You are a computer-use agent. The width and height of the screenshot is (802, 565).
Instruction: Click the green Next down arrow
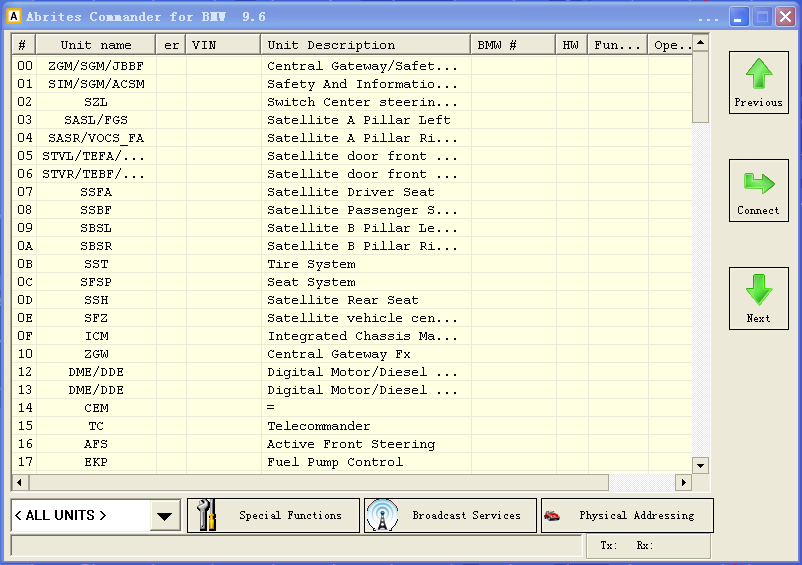coord(759,298)
